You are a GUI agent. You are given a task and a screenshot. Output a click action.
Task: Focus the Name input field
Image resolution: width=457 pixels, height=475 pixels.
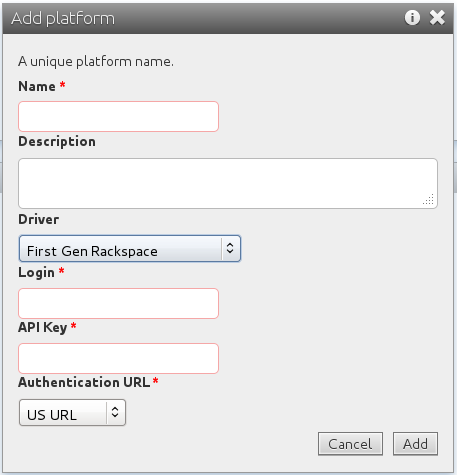pyautogui.click(x=118, y=116)
